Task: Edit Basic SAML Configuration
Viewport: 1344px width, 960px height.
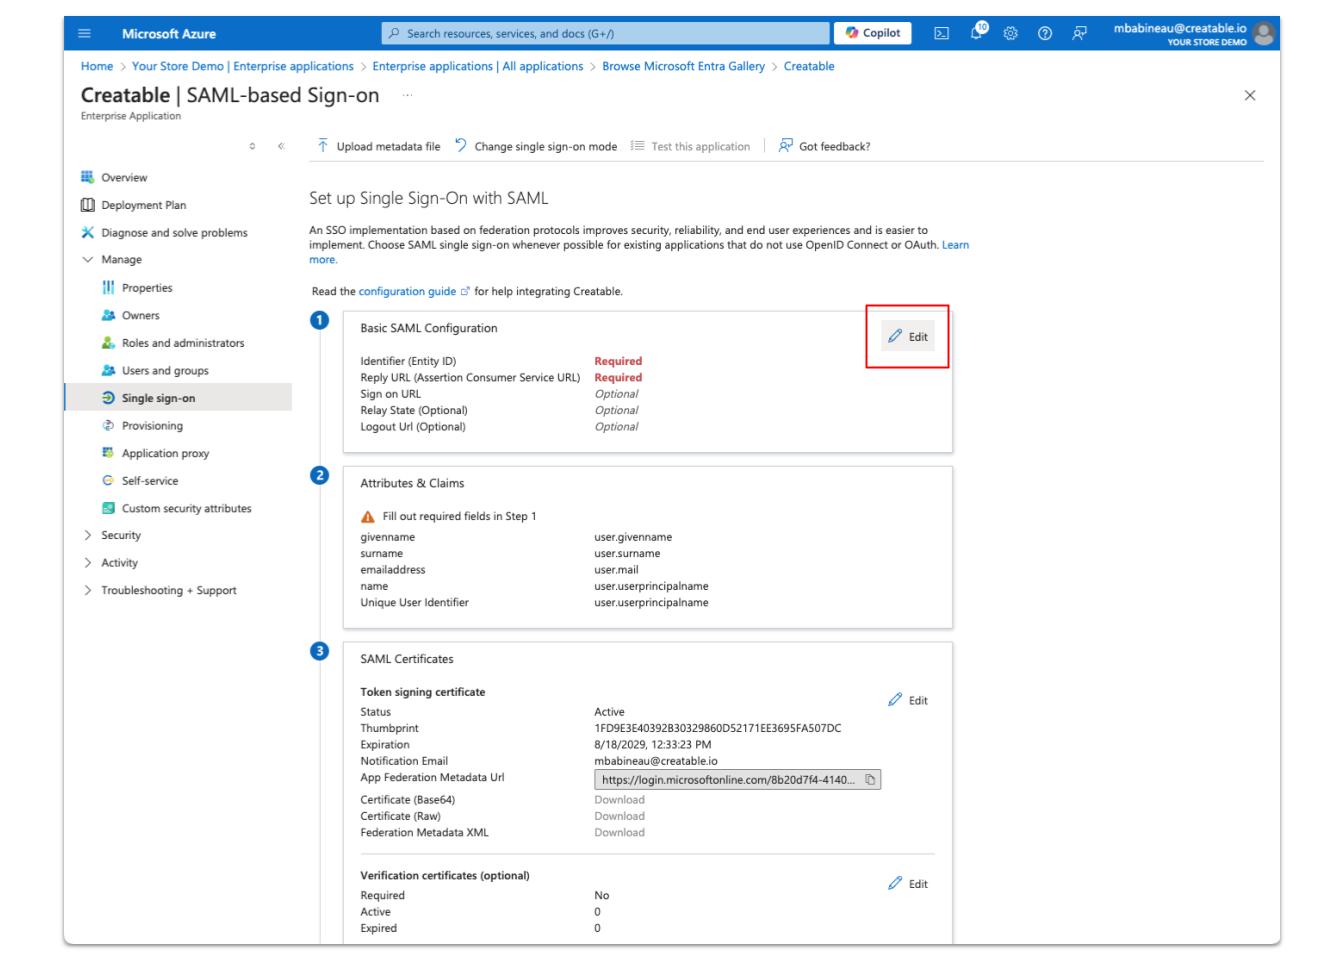Action: (x=908, y=337)
